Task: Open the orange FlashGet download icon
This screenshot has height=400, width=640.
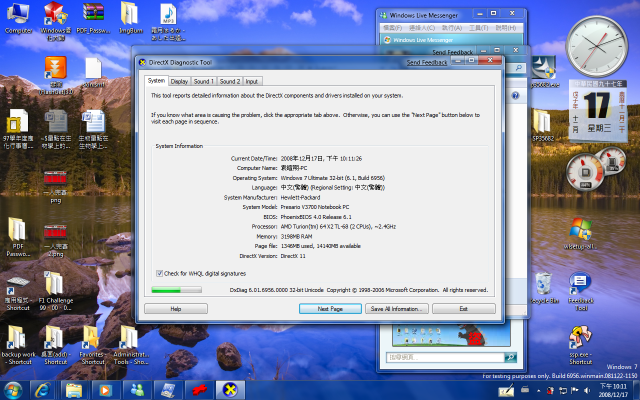Action: (56, 76)
